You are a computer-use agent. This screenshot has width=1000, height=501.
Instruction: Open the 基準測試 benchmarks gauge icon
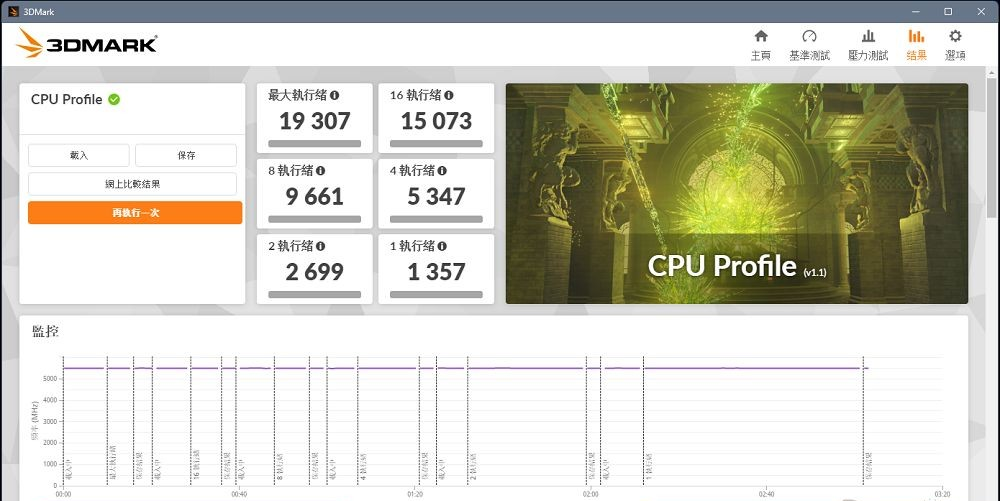[809, 36]
